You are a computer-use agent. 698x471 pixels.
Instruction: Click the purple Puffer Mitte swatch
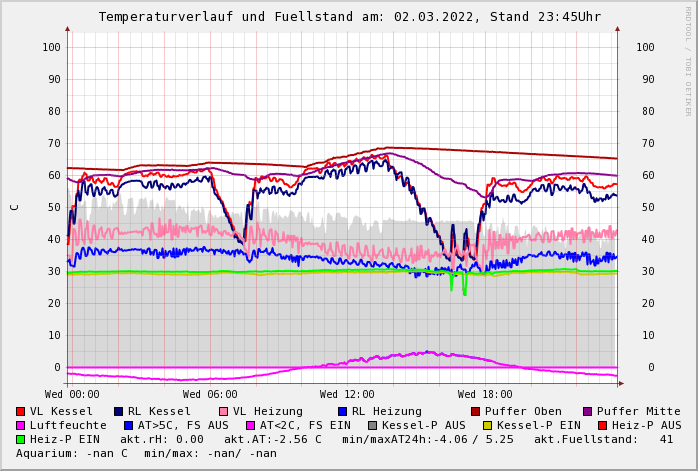pos(588,411)
